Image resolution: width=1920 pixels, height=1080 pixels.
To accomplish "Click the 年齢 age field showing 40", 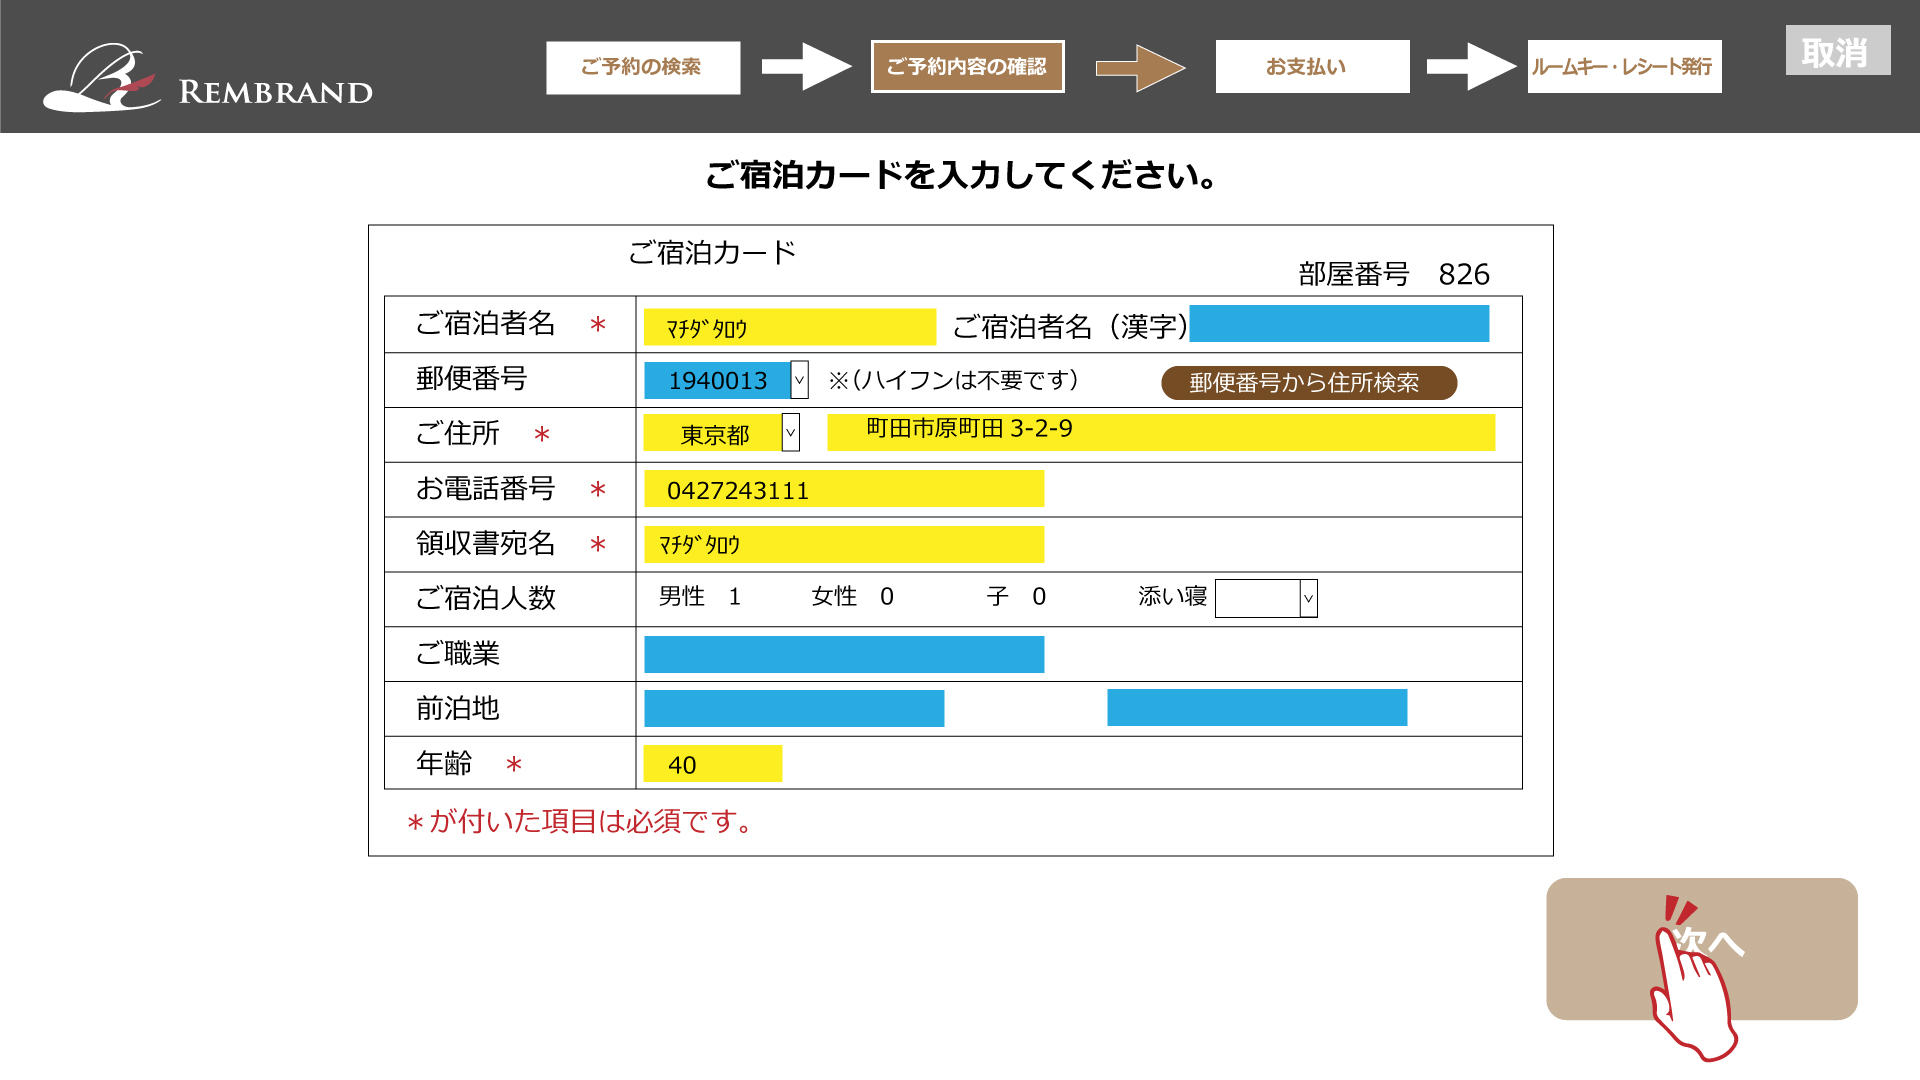I will click(712, 764).
